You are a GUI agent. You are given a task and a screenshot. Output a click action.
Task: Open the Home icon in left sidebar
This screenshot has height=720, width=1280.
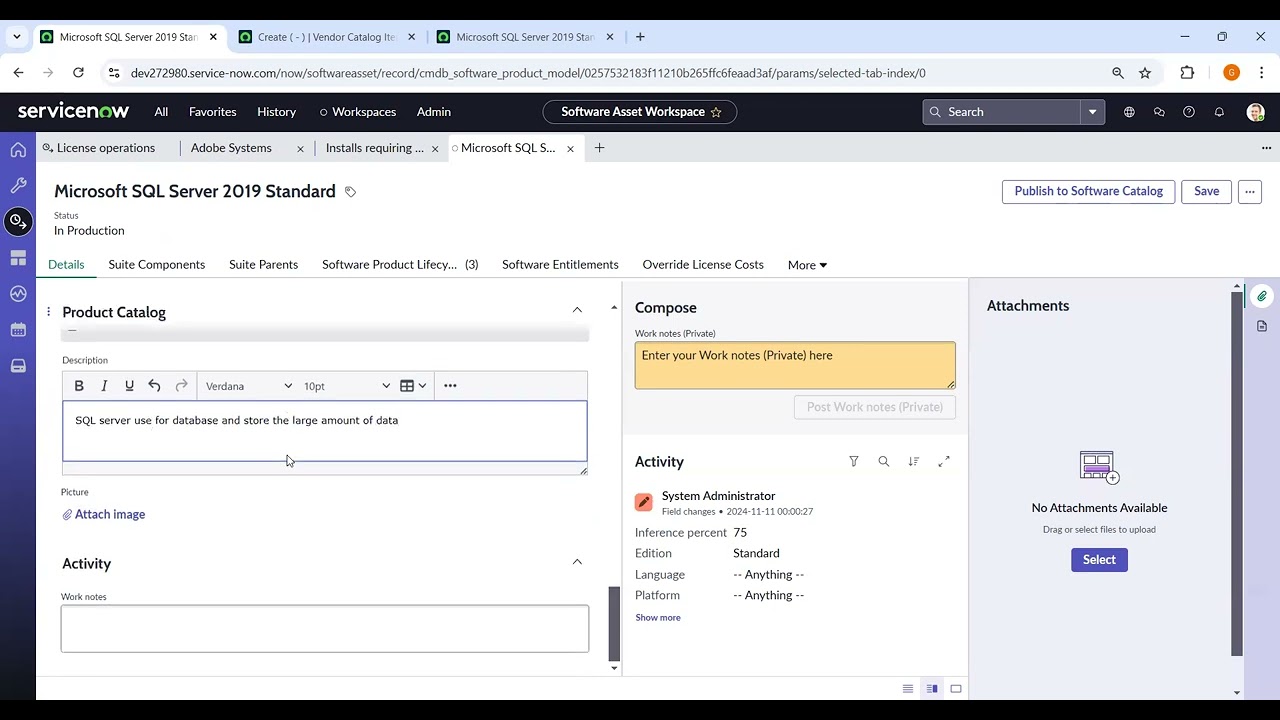pos(18,150)
